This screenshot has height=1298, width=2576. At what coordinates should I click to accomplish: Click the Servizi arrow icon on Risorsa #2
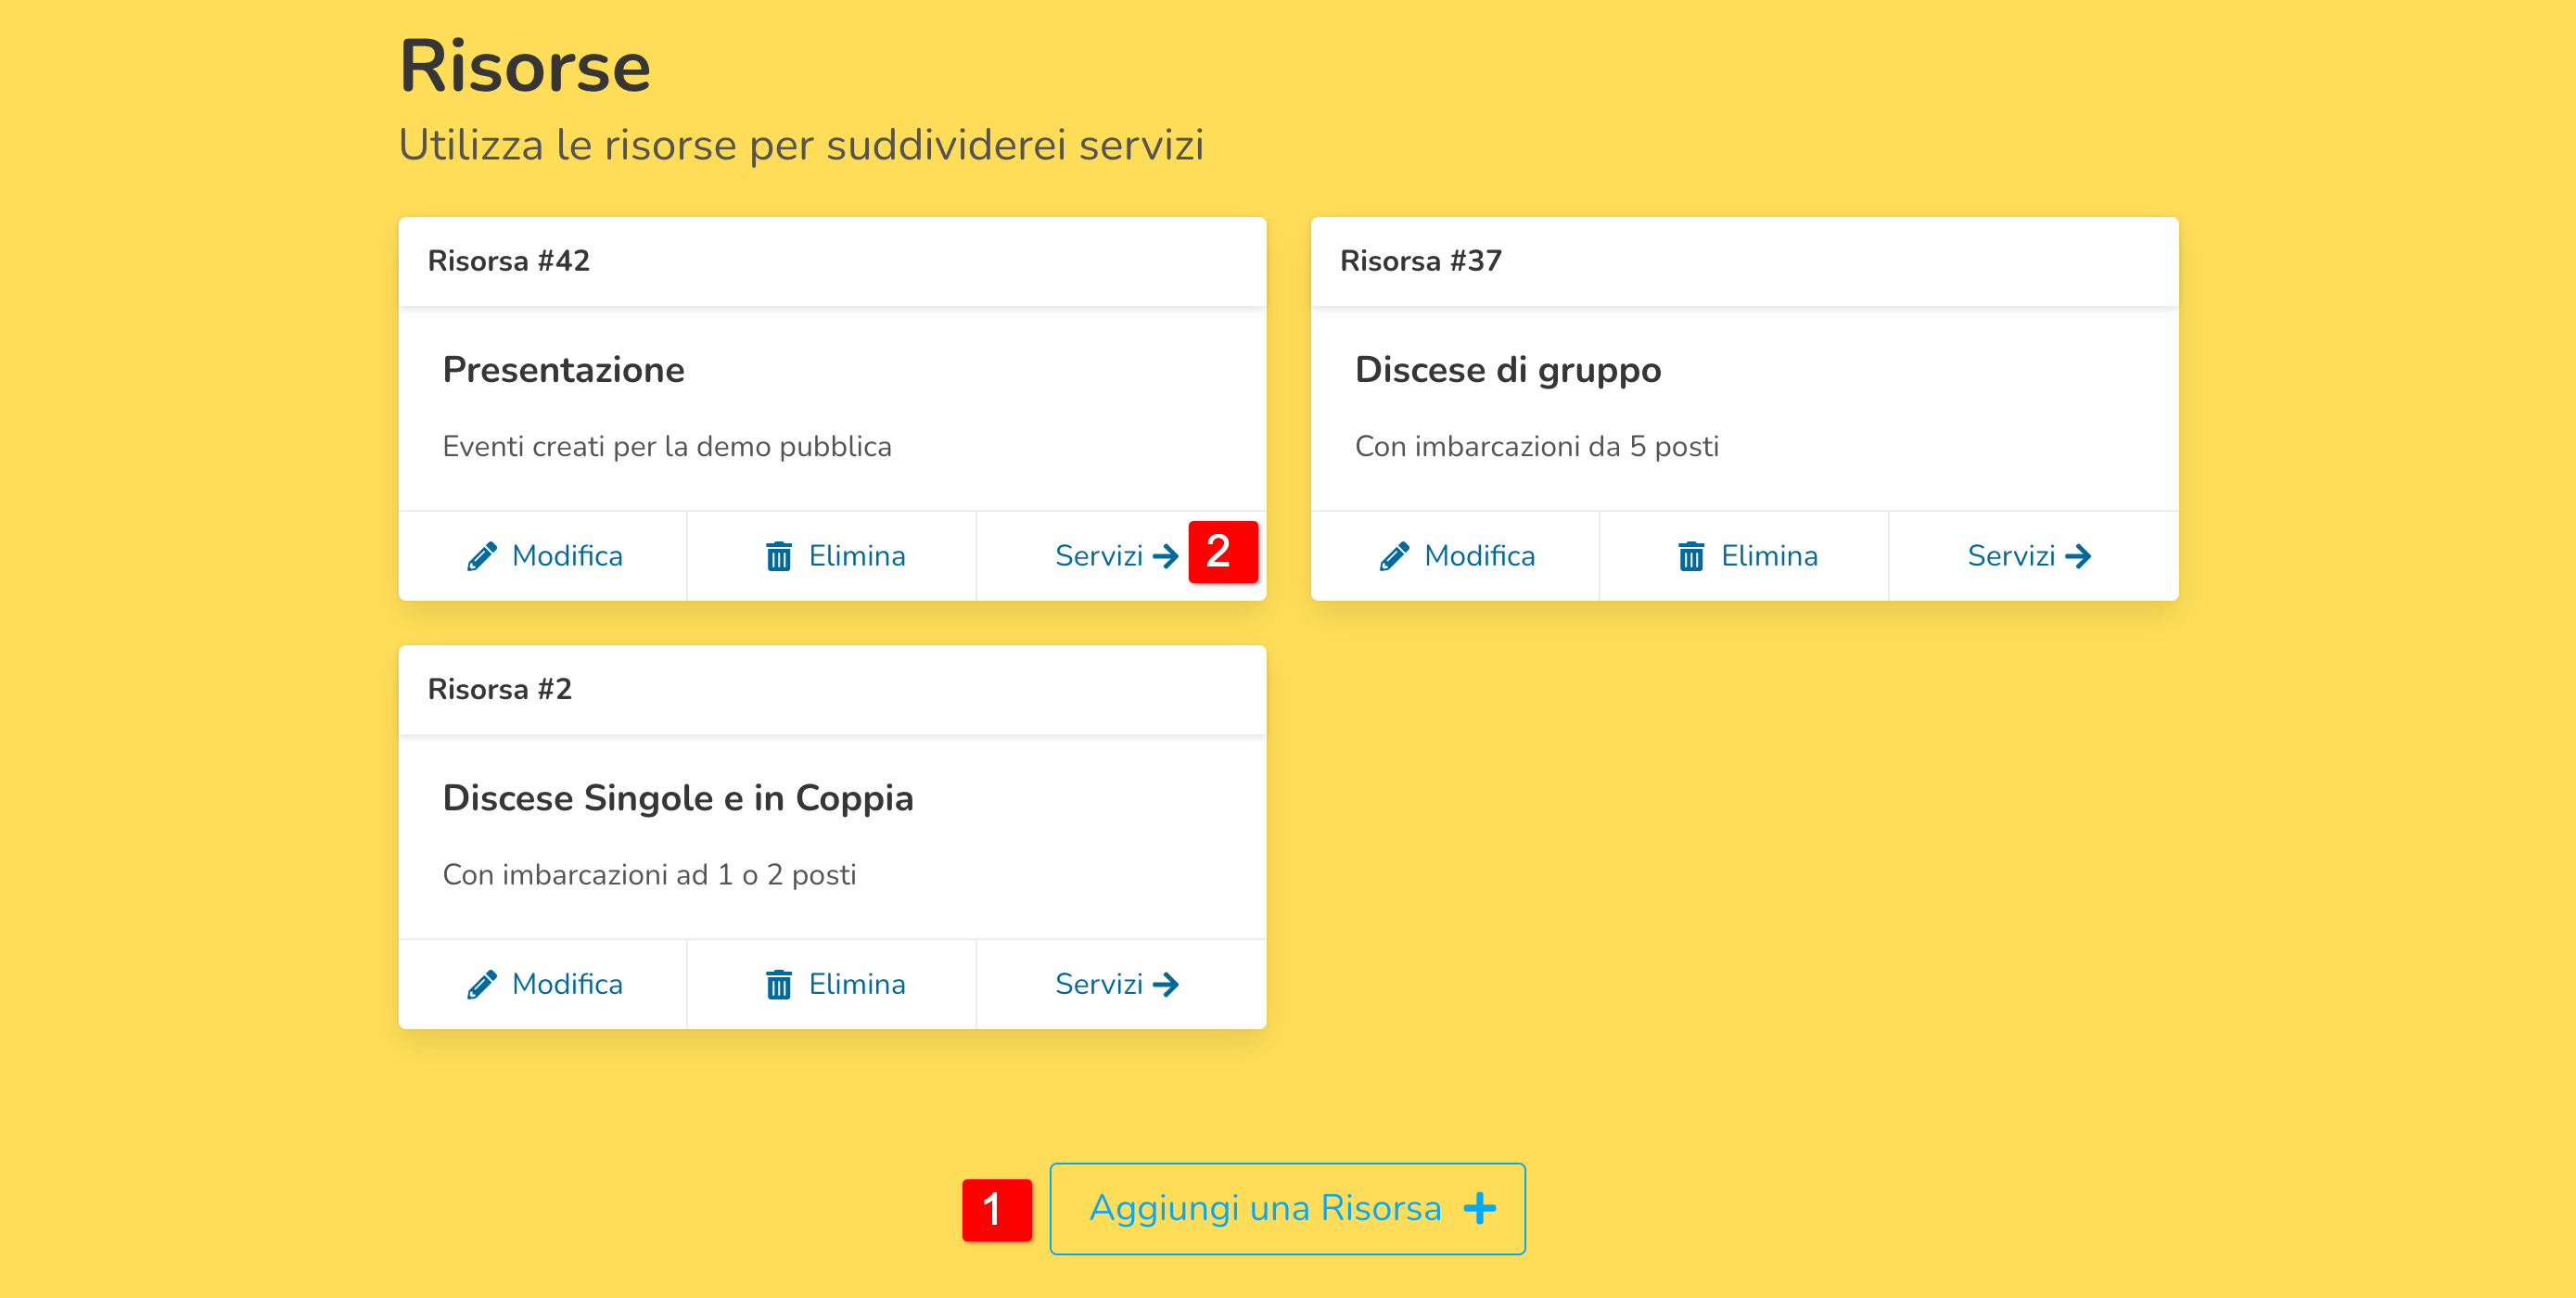[1165, 985]
